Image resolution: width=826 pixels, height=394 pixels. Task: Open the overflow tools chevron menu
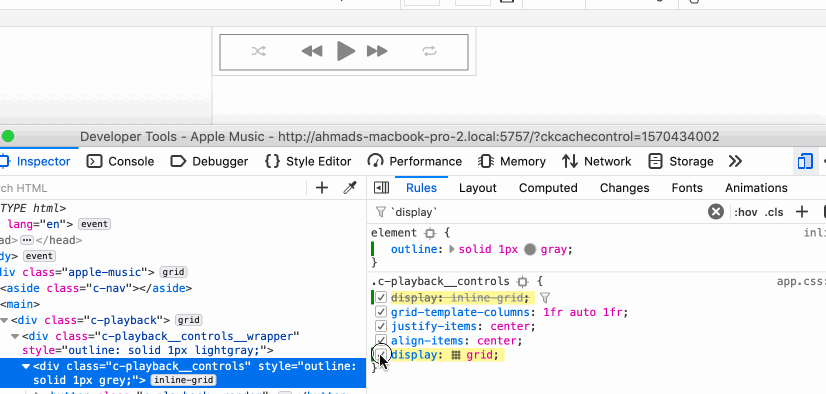735,161
